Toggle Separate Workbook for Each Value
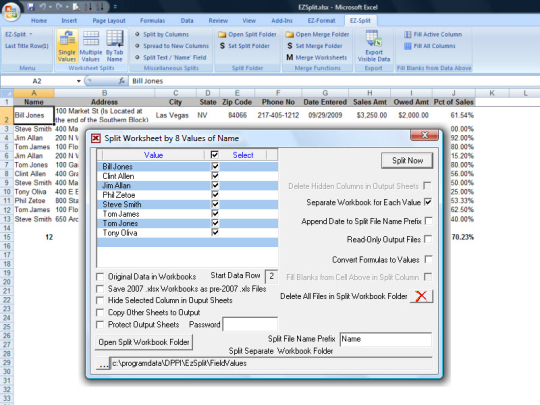 click(428, 202)
